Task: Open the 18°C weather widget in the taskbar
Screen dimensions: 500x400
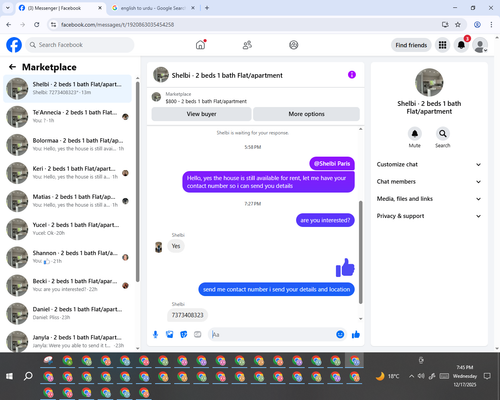Action: click(387, 376)
